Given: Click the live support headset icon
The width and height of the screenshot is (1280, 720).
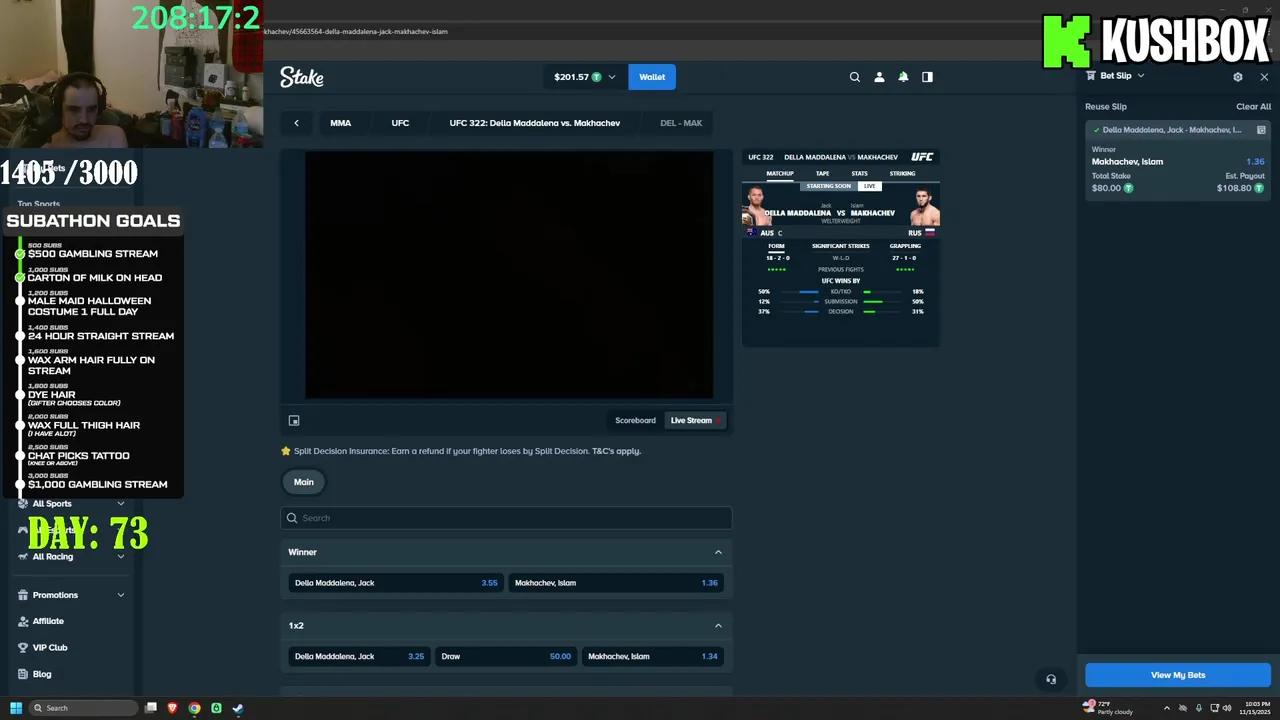Looking at the screenshot, I should [x=1051, y=679].
